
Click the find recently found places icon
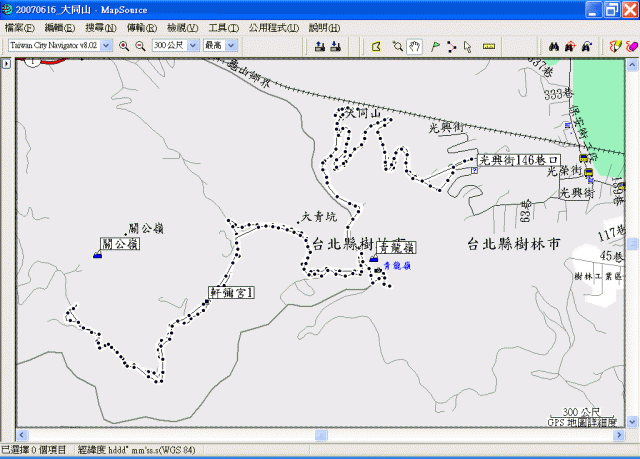click(x=586, y=46)
